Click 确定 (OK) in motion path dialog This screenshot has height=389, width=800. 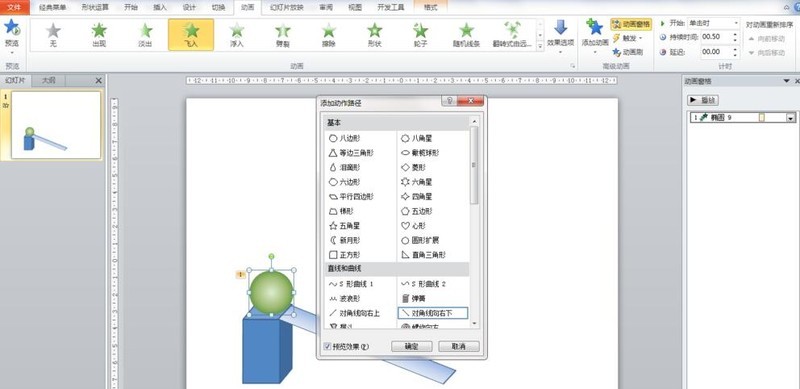pos(411,347)
